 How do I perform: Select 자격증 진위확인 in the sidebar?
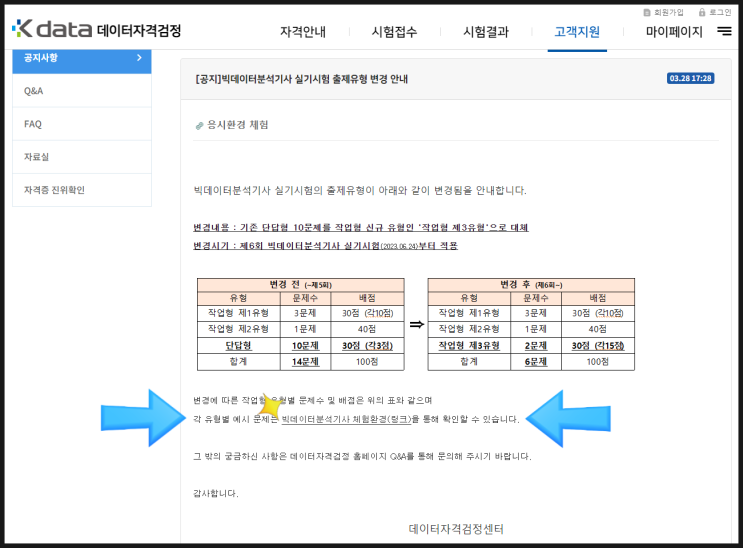pyautogui.click(x=82, y=190)
